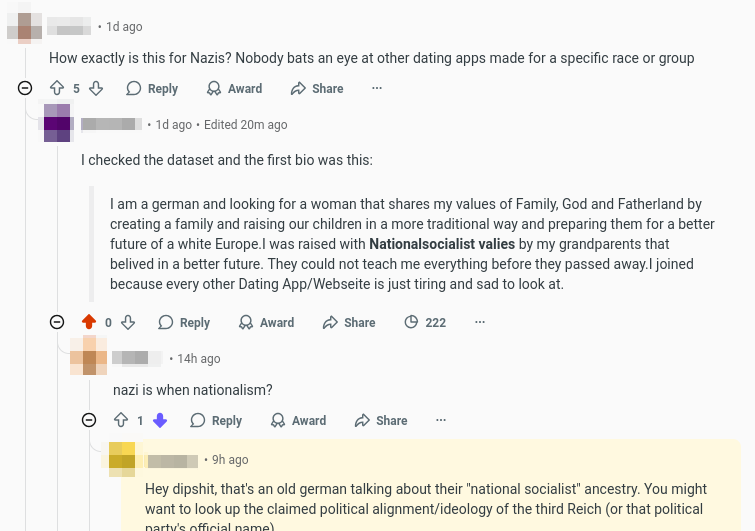Toggle downvote on 'nazi is when nationalism?' comment
The height and width of the screenshot is (531, 755).
(160, 421)
